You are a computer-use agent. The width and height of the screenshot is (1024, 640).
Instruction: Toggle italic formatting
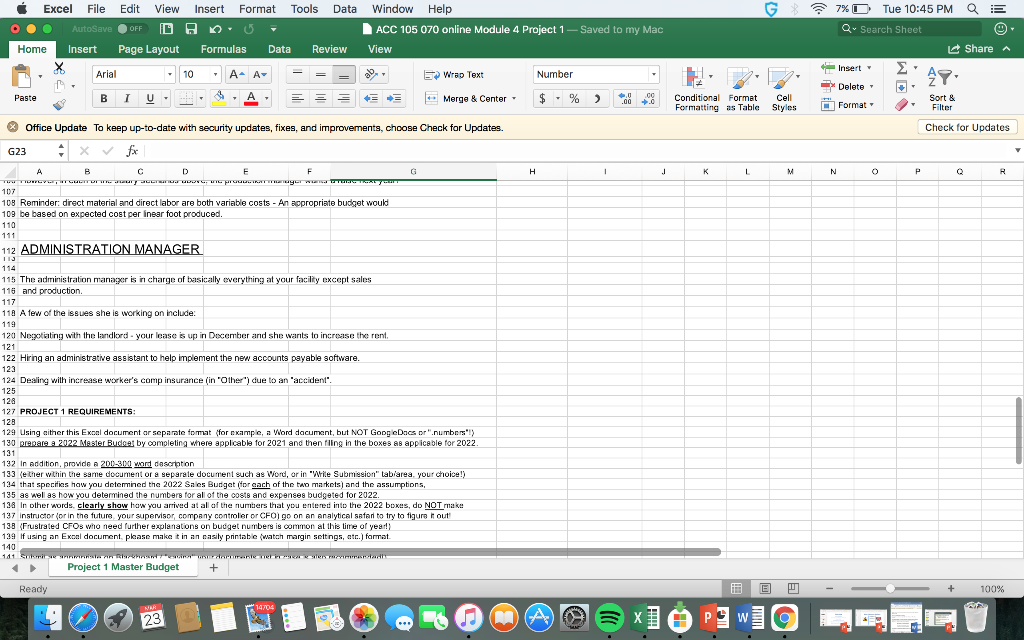click(125, 96)
